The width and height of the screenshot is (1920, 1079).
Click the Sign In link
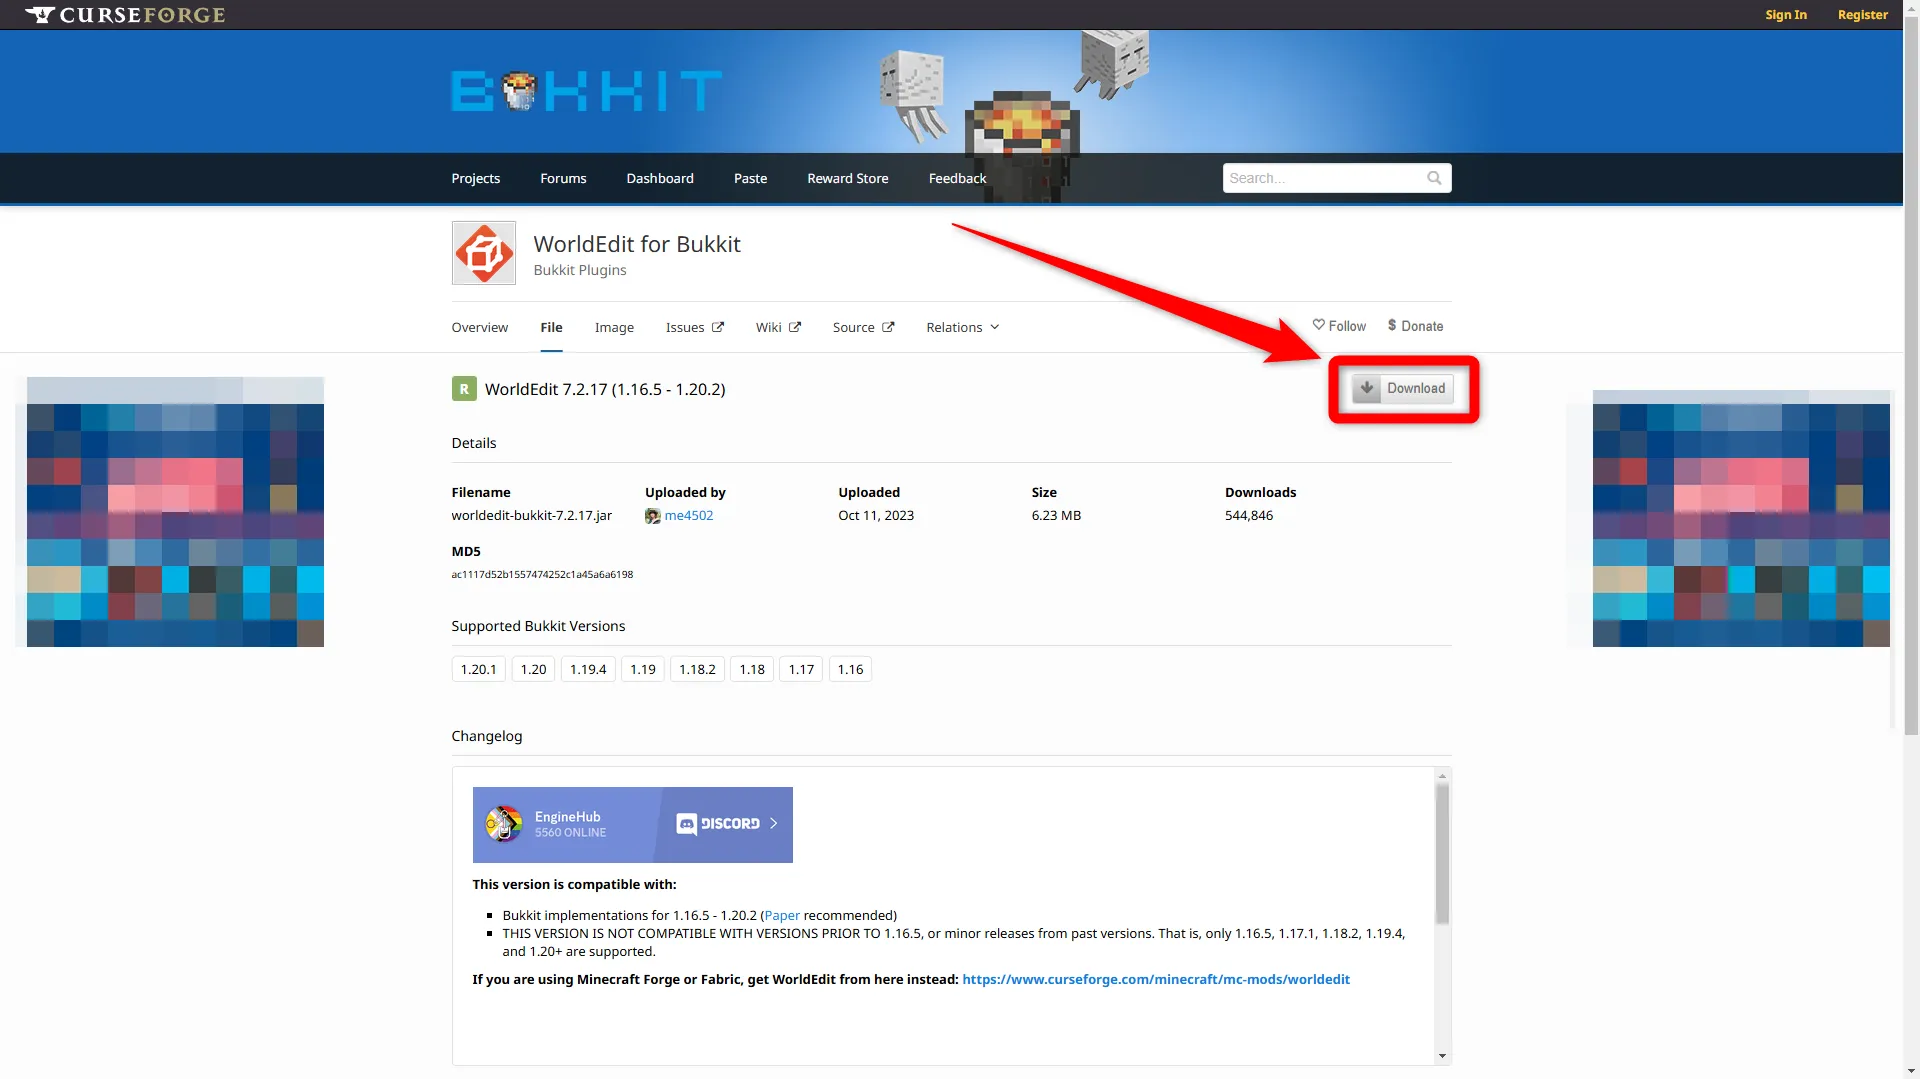pos(1786,15)
